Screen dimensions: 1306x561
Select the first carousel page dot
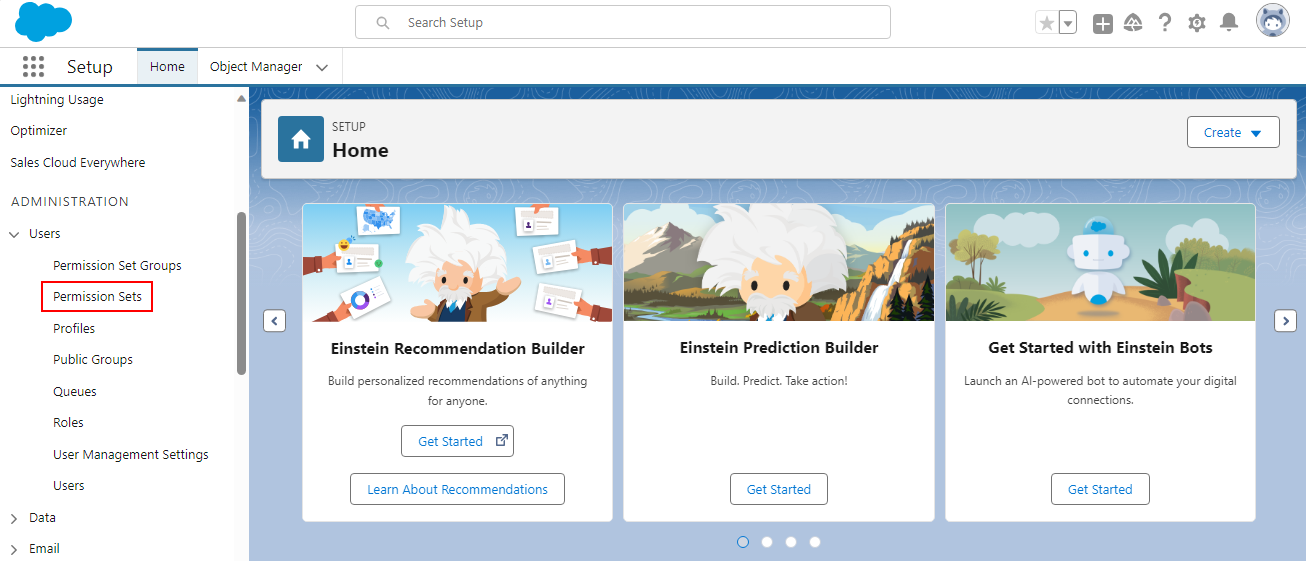click(x=743, y=542)
